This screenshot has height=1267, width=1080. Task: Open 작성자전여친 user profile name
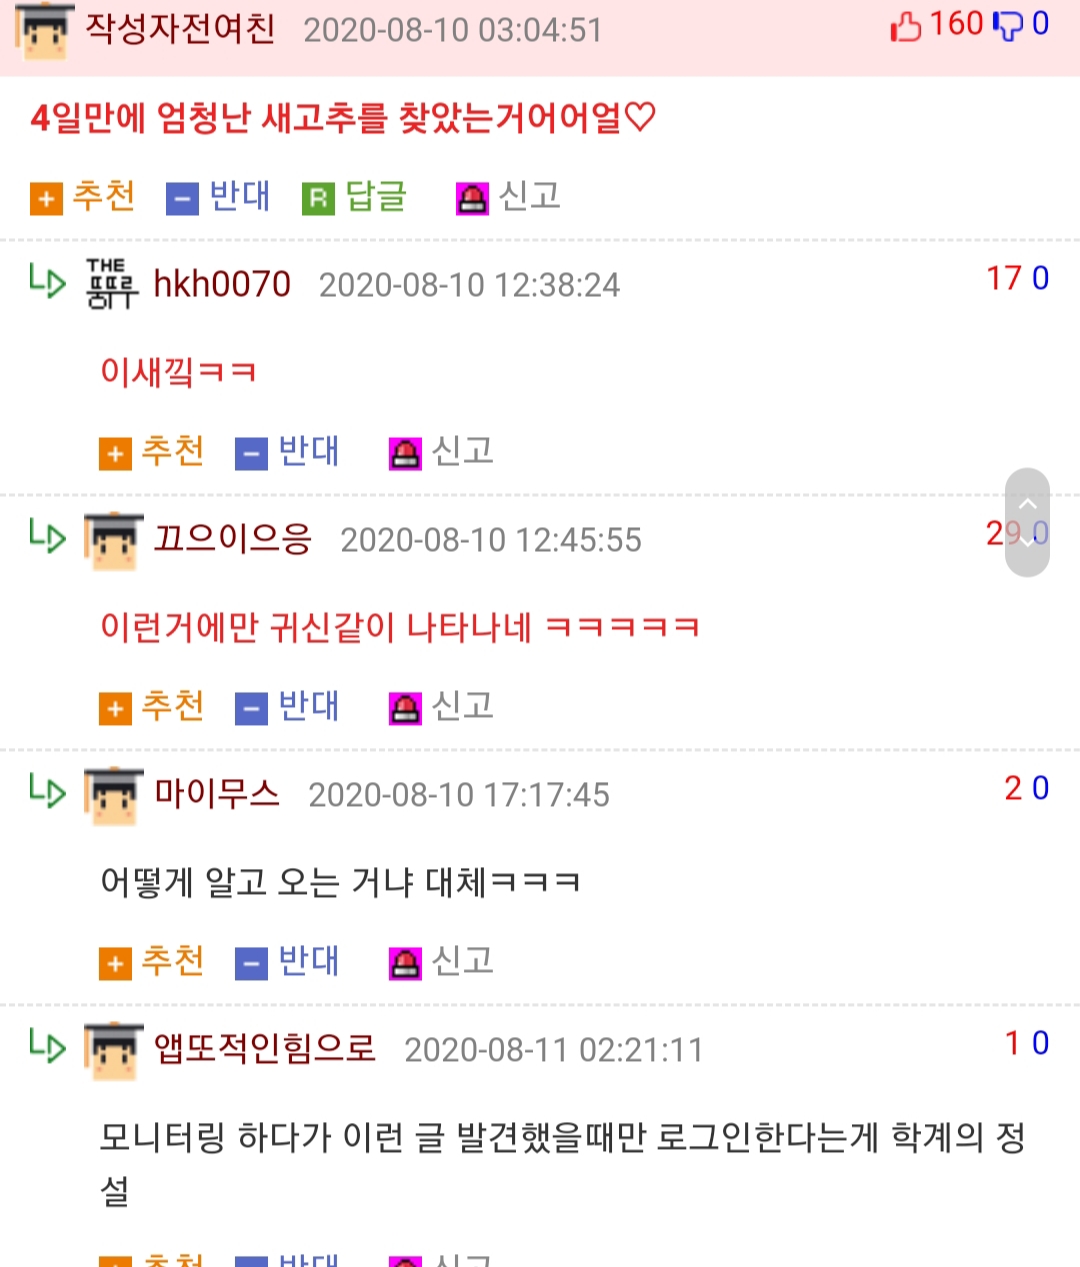click(181, 29)
